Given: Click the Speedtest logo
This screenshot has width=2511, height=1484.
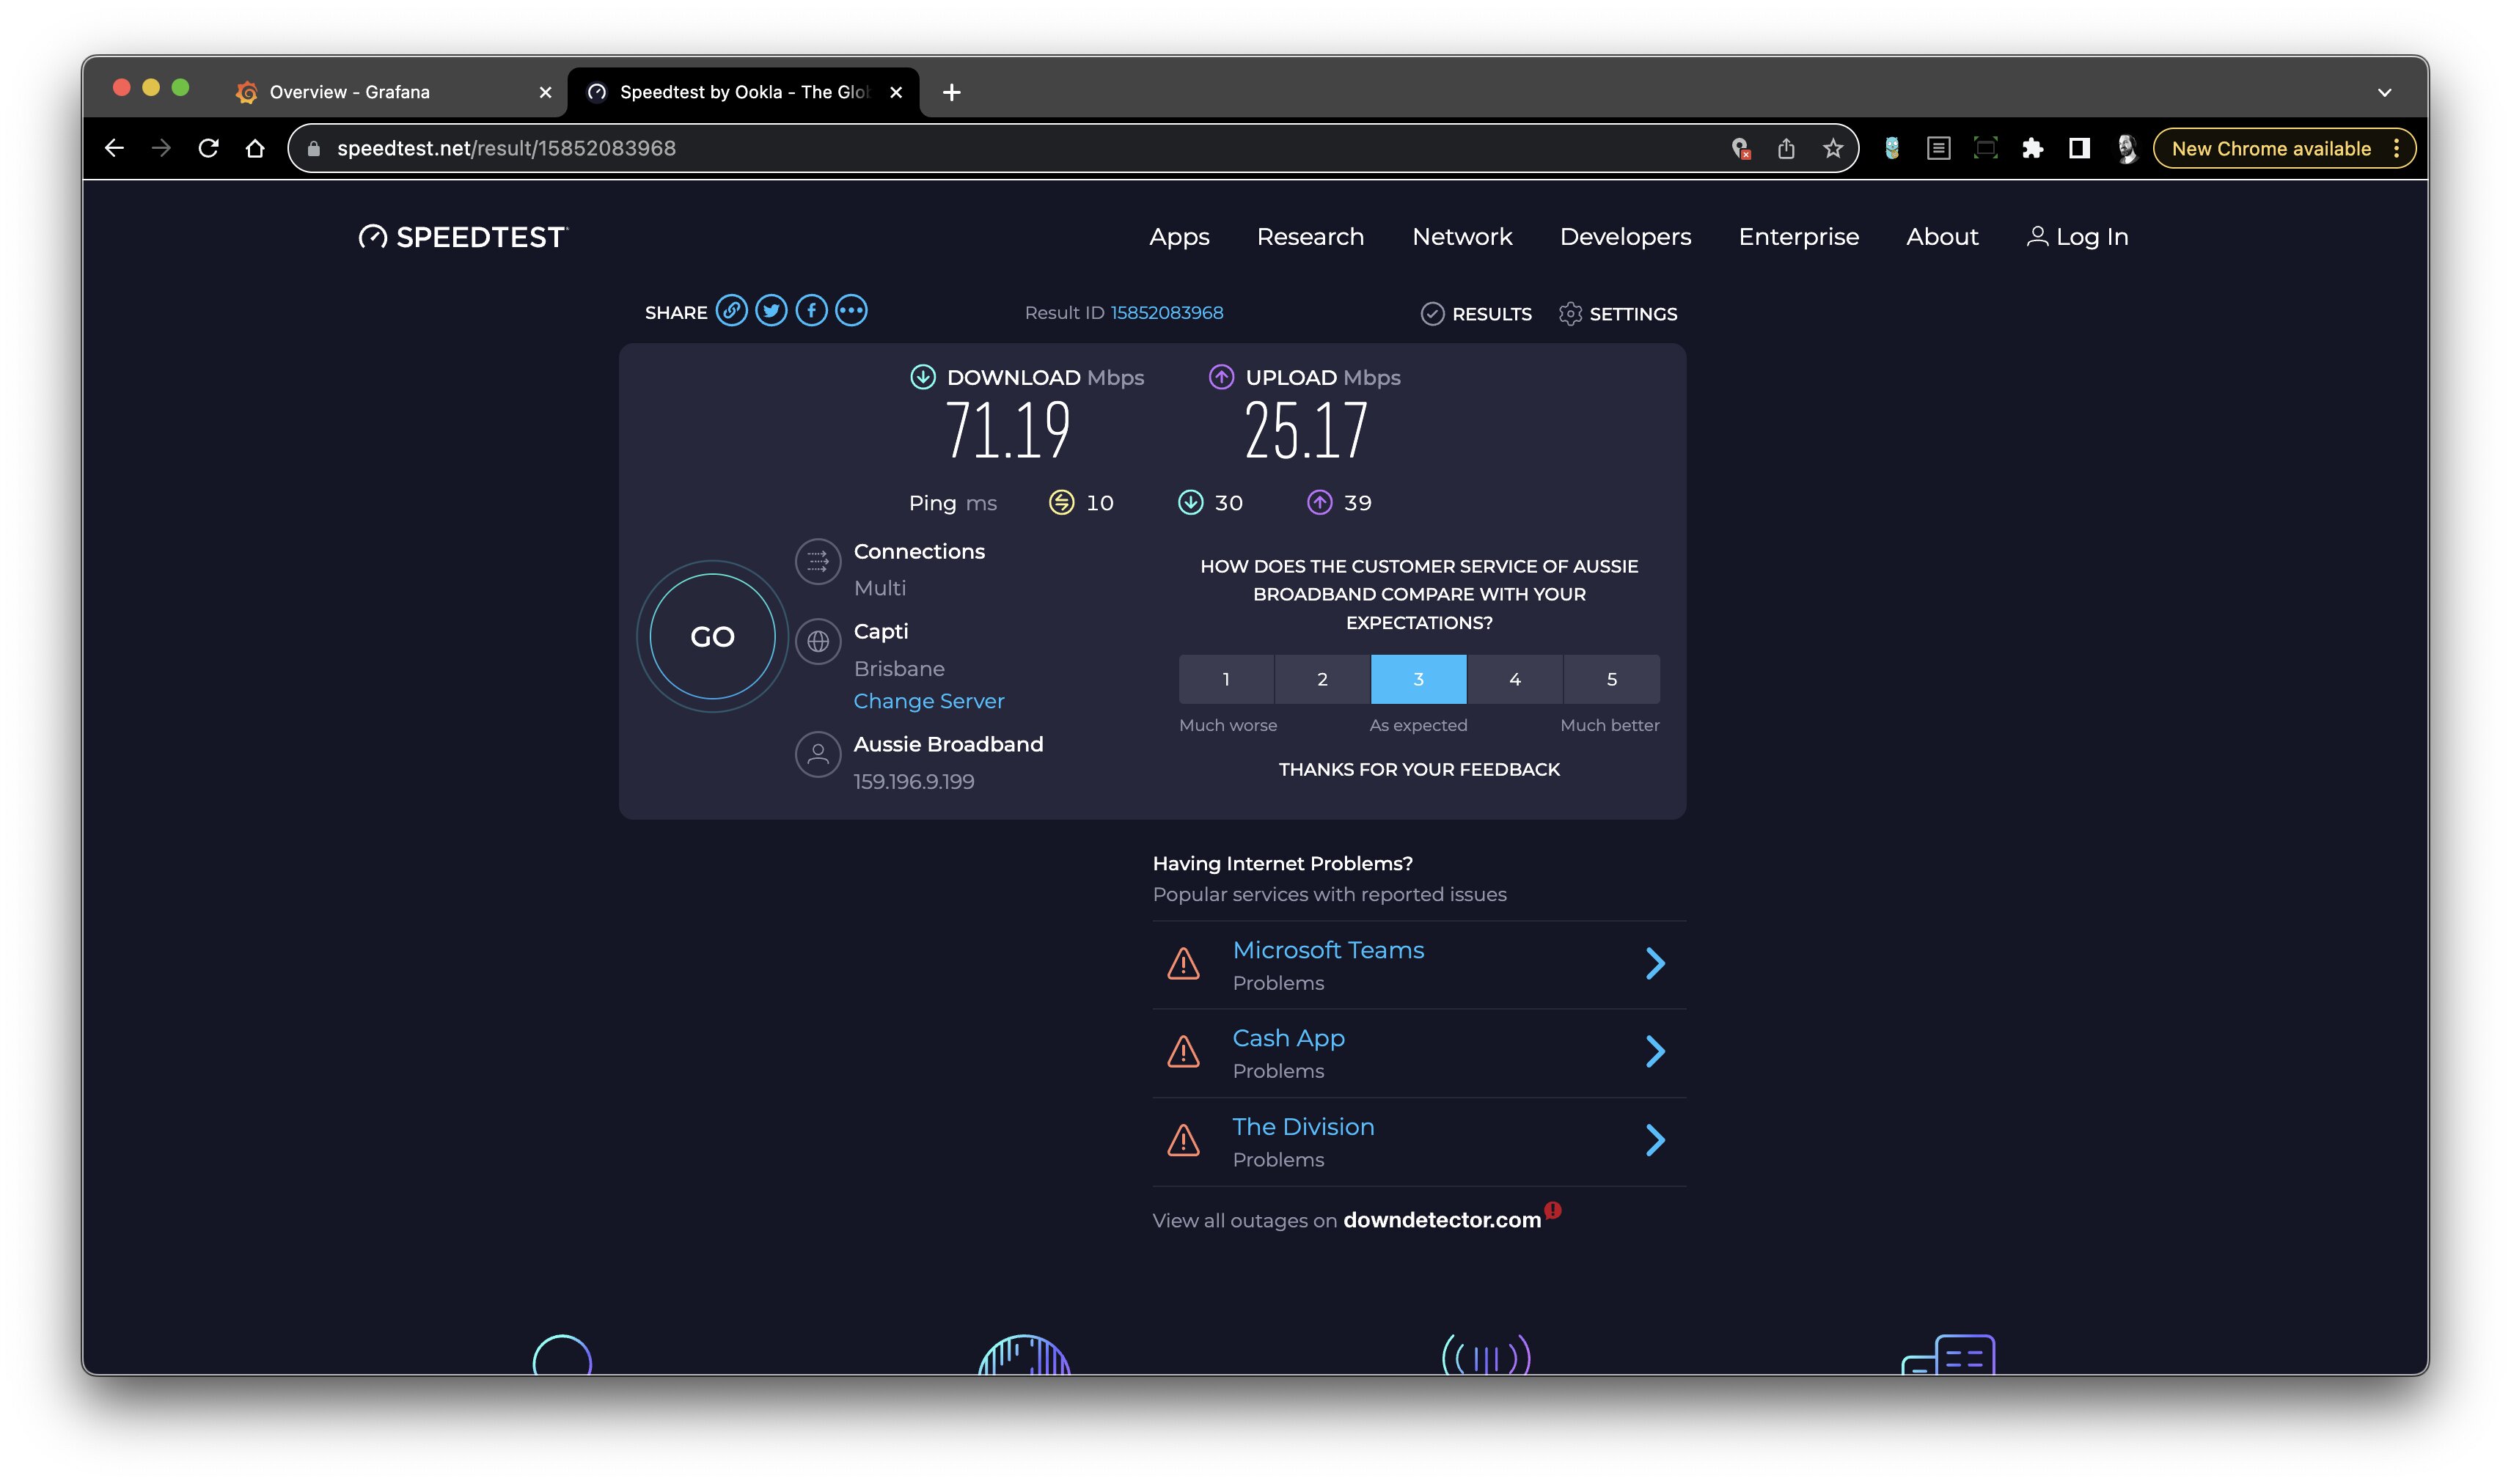Looking at the screenshot, I should pyautogui.click(x=463, y=236).
